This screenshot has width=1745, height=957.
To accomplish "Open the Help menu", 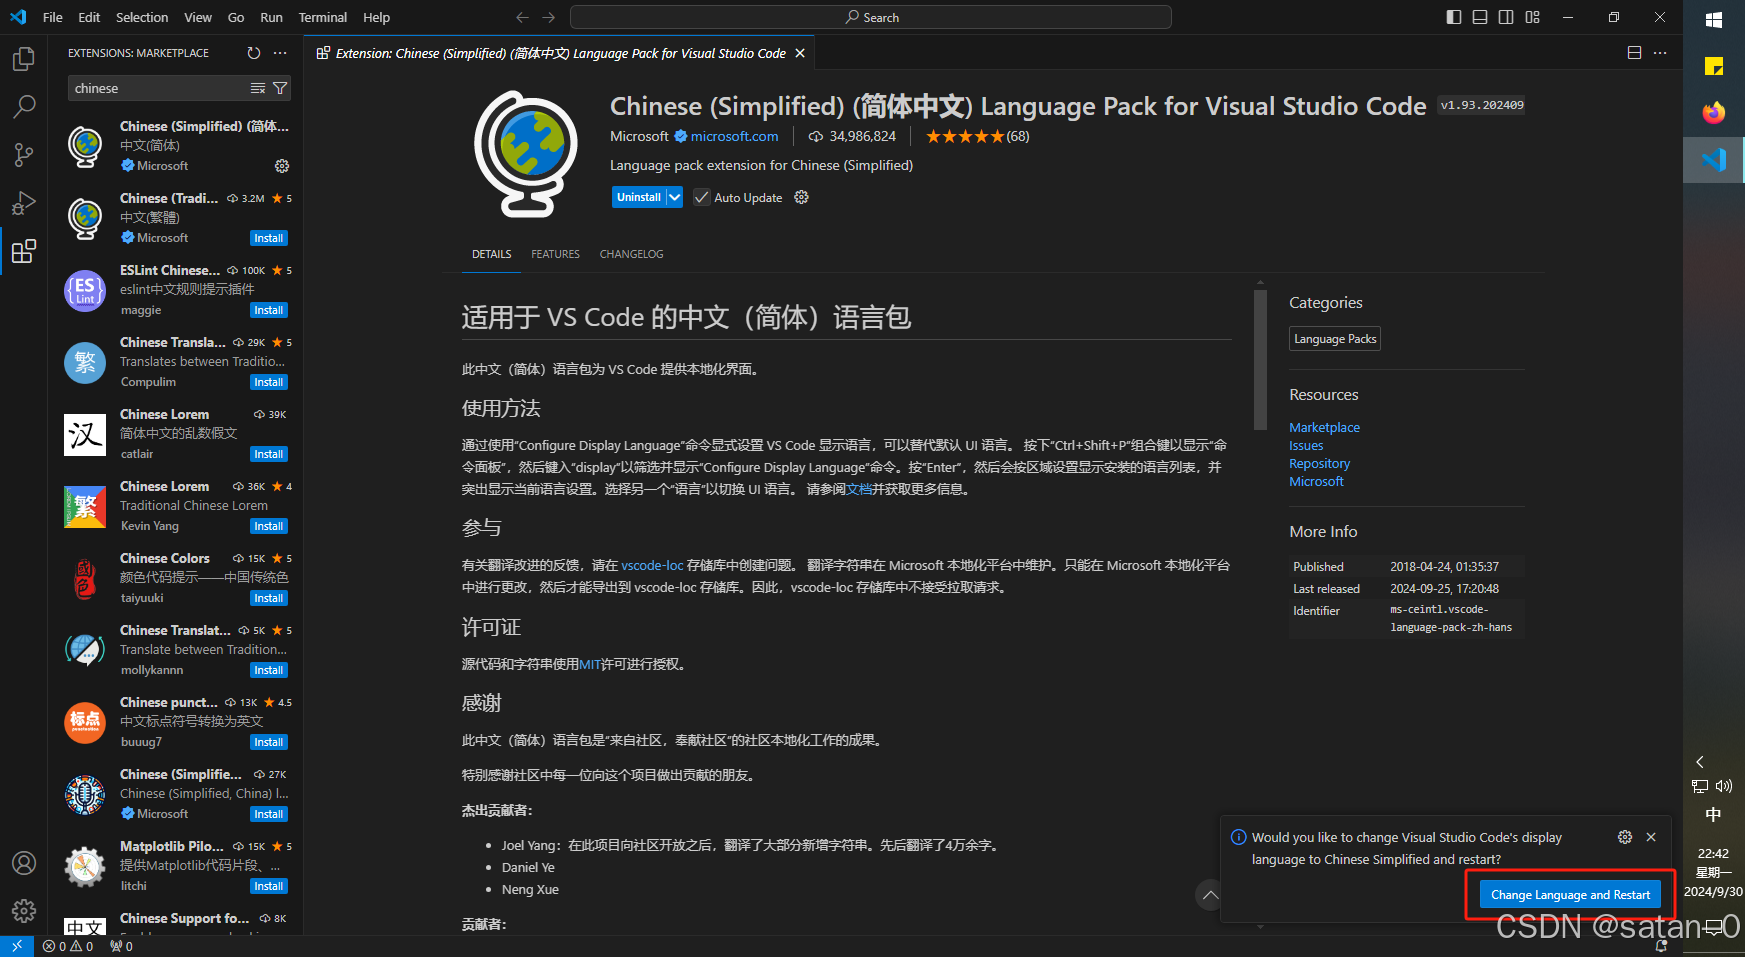I will point(377,17).
